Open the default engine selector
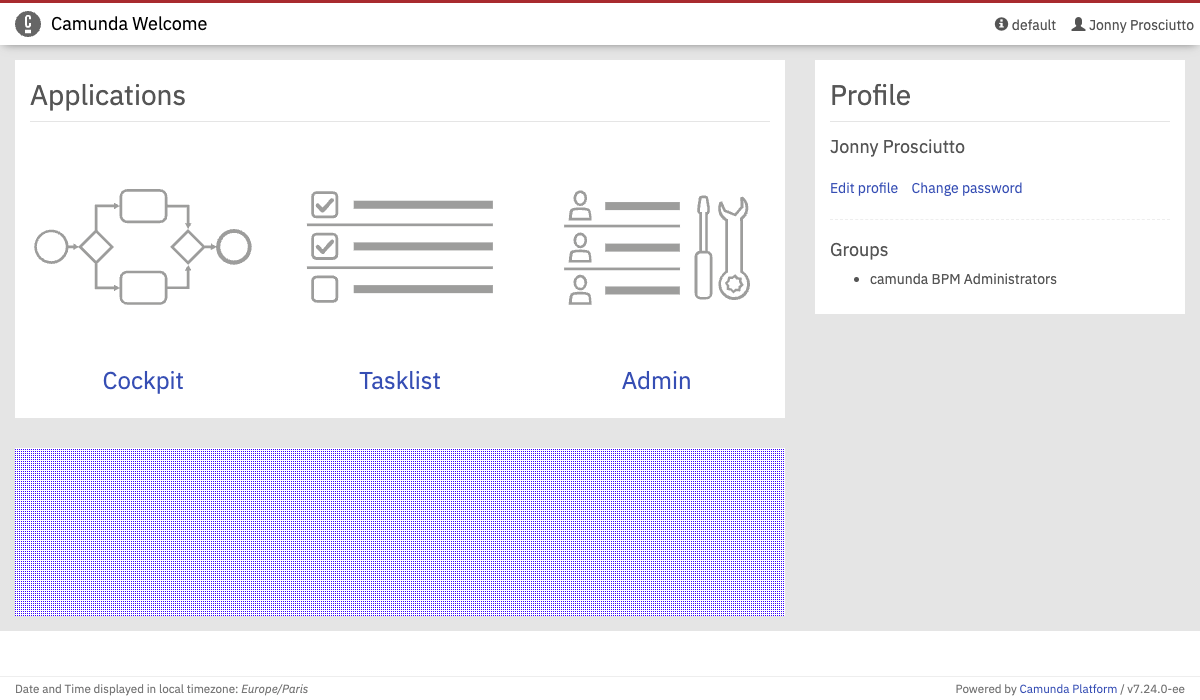This screenshot has width=1200, height=700. [x=1033, y=25]
